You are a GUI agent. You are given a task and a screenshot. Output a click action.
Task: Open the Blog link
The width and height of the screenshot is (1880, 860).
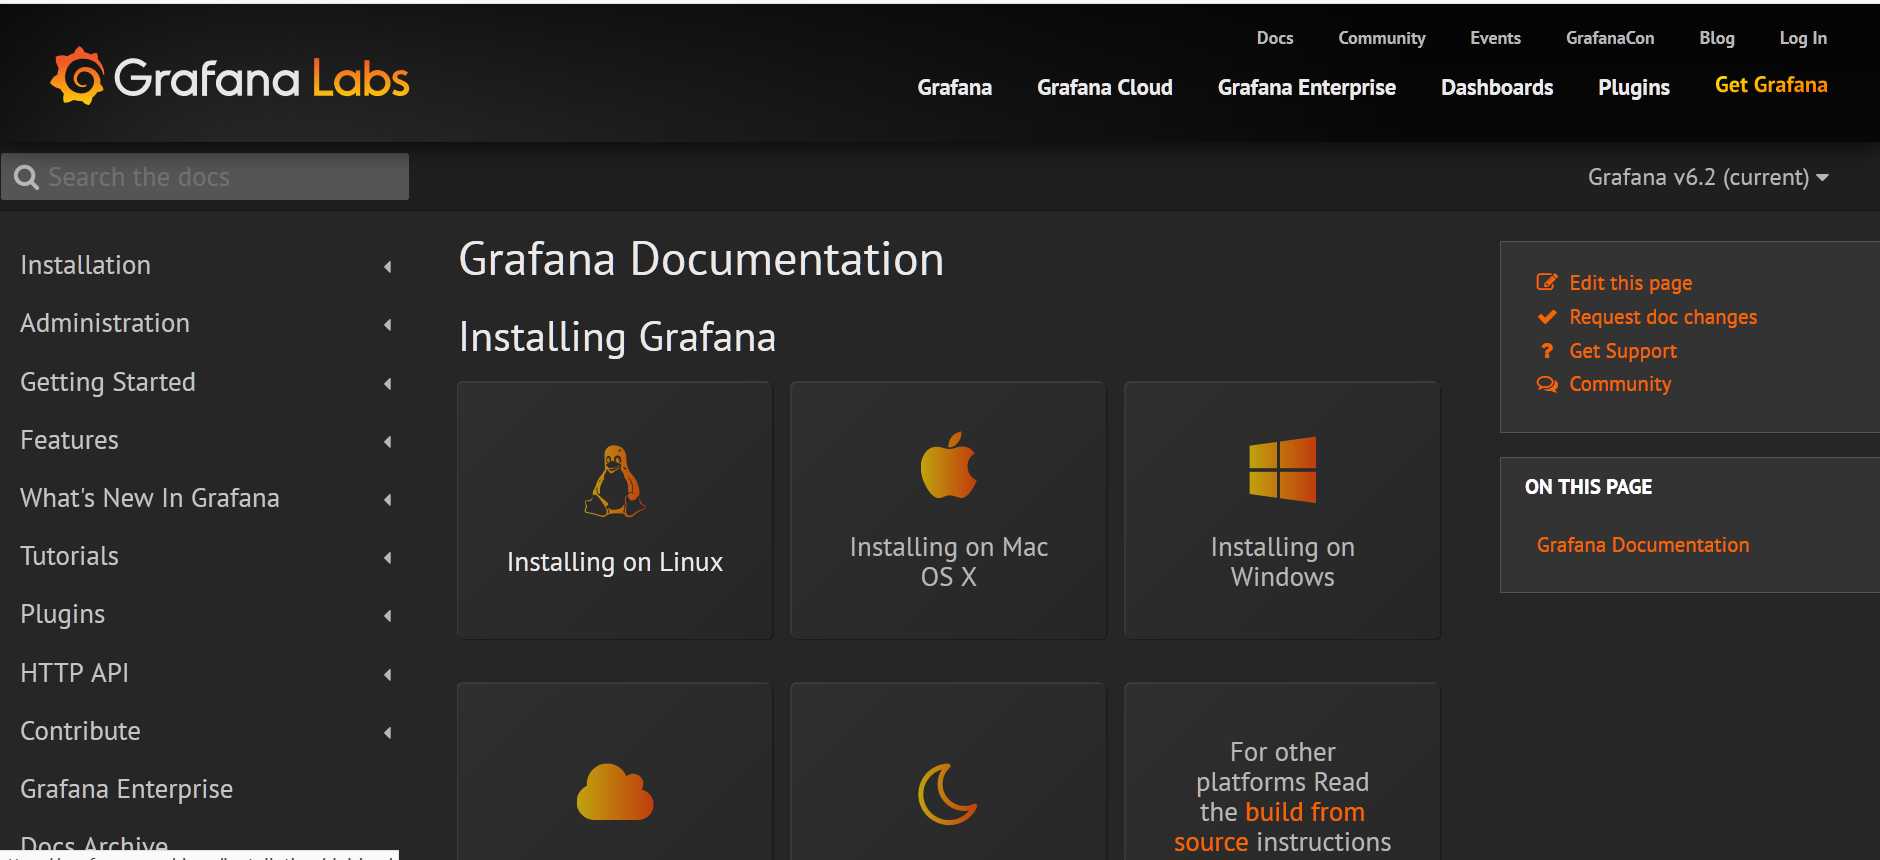click(1716, 38)
